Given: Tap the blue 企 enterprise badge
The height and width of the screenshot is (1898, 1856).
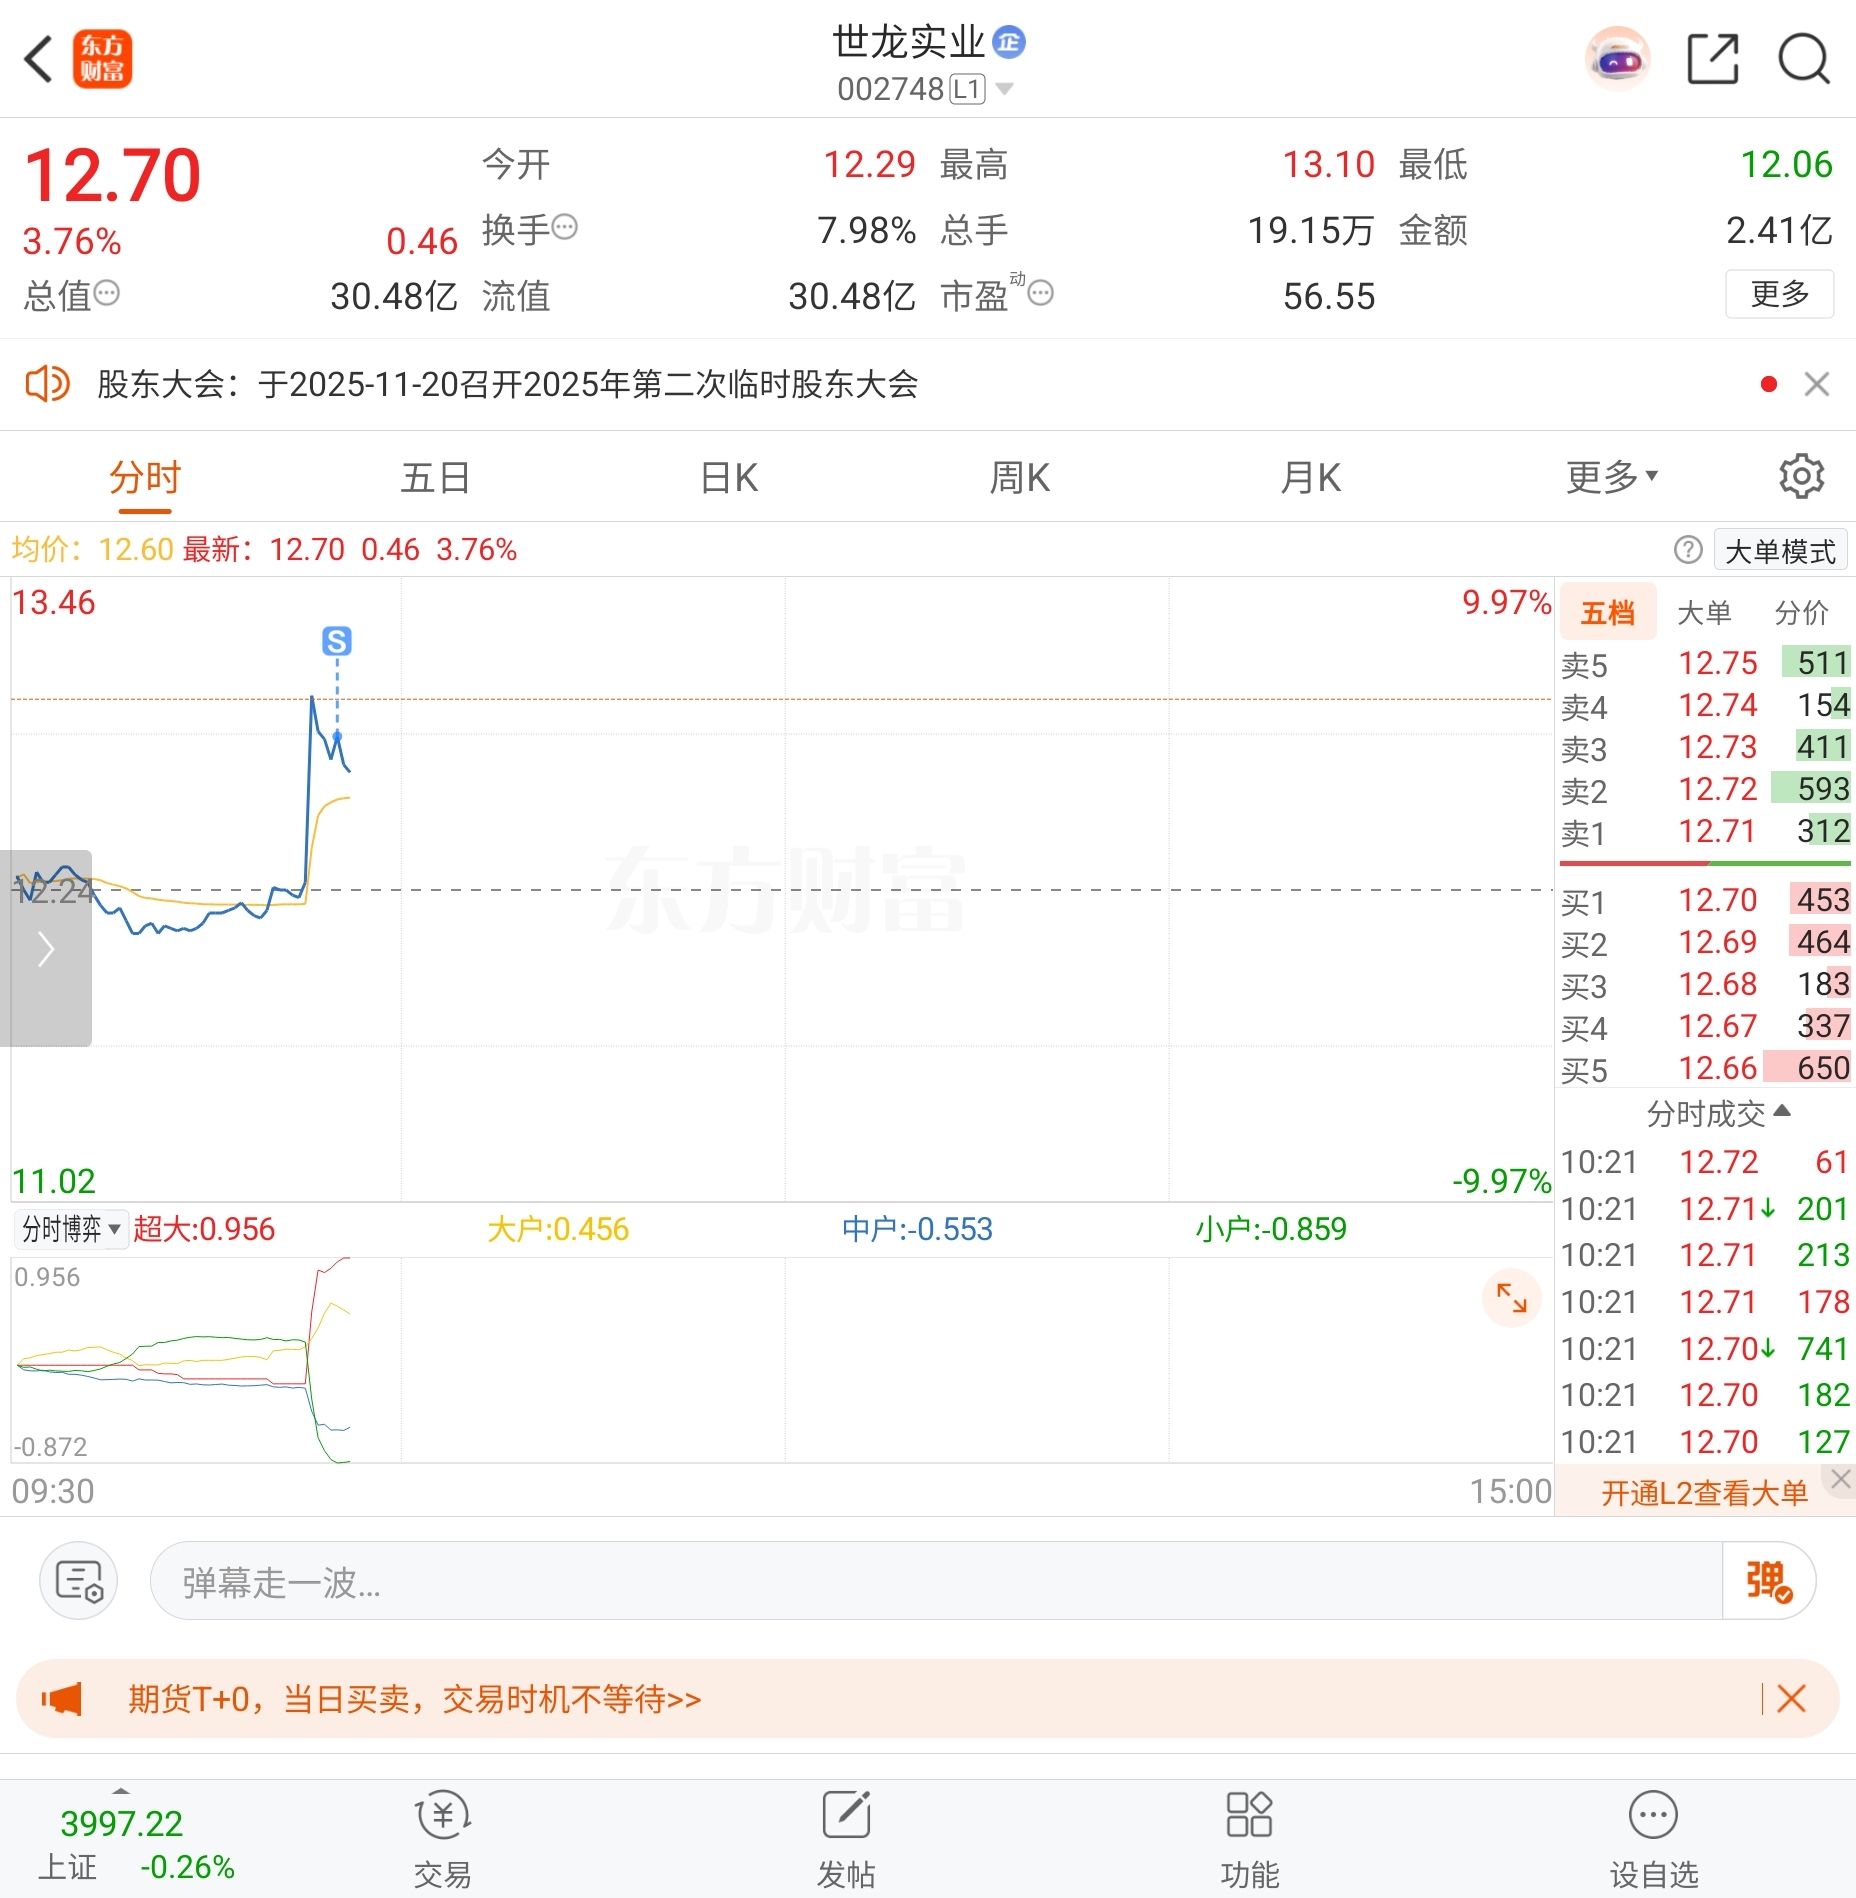Looking at the screenshot, I should point(1009,42).
